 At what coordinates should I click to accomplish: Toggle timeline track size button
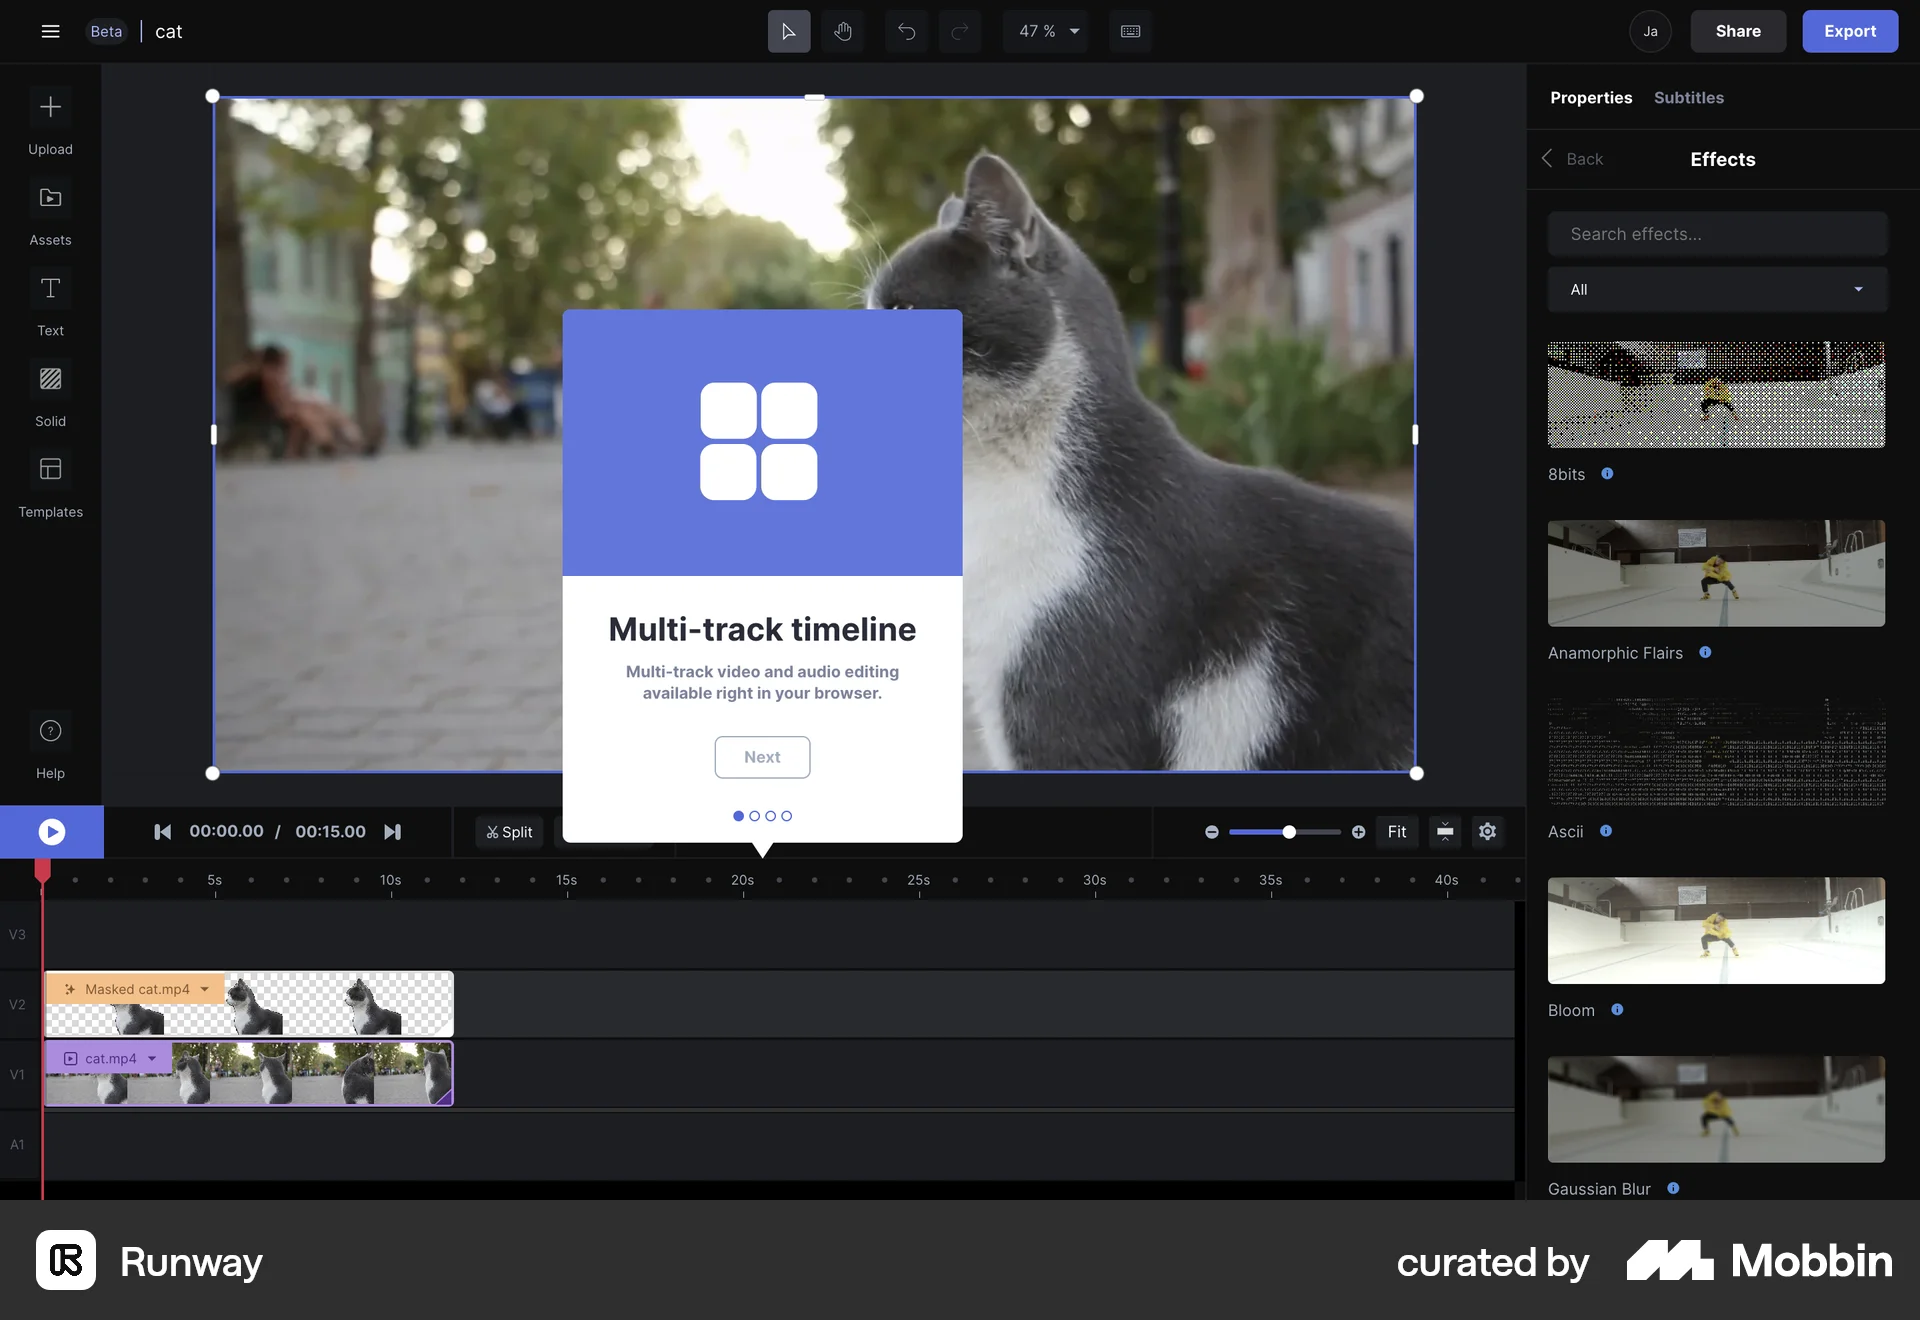(1445, 832)
